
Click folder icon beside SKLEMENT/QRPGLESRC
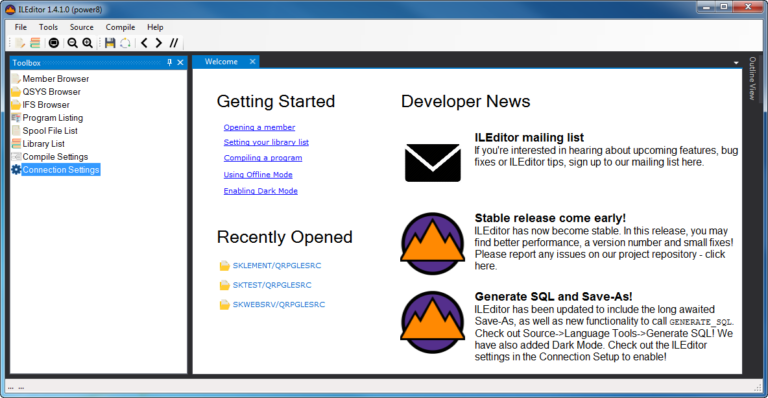(224, 266)
